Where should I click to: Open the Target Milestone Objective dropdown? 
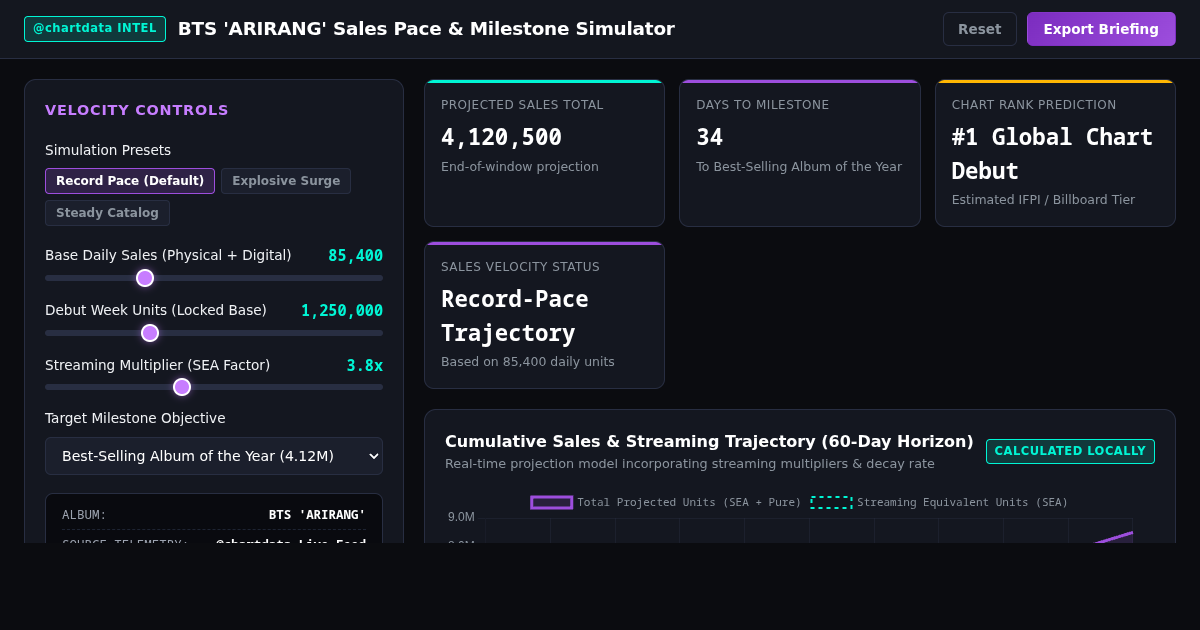pyautogui.click(x=214, y=456)
